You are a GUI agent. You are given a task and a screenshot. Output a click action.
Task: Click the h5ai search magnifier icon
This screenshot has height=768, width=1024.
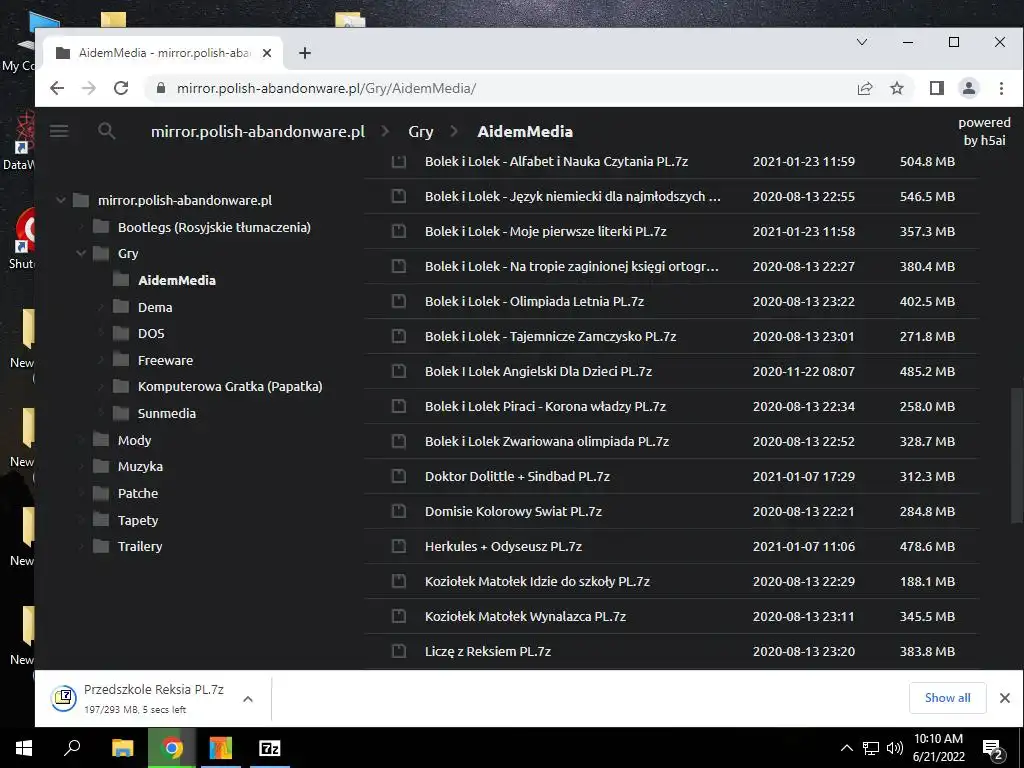pyautogui.click(x=106, y=131)
